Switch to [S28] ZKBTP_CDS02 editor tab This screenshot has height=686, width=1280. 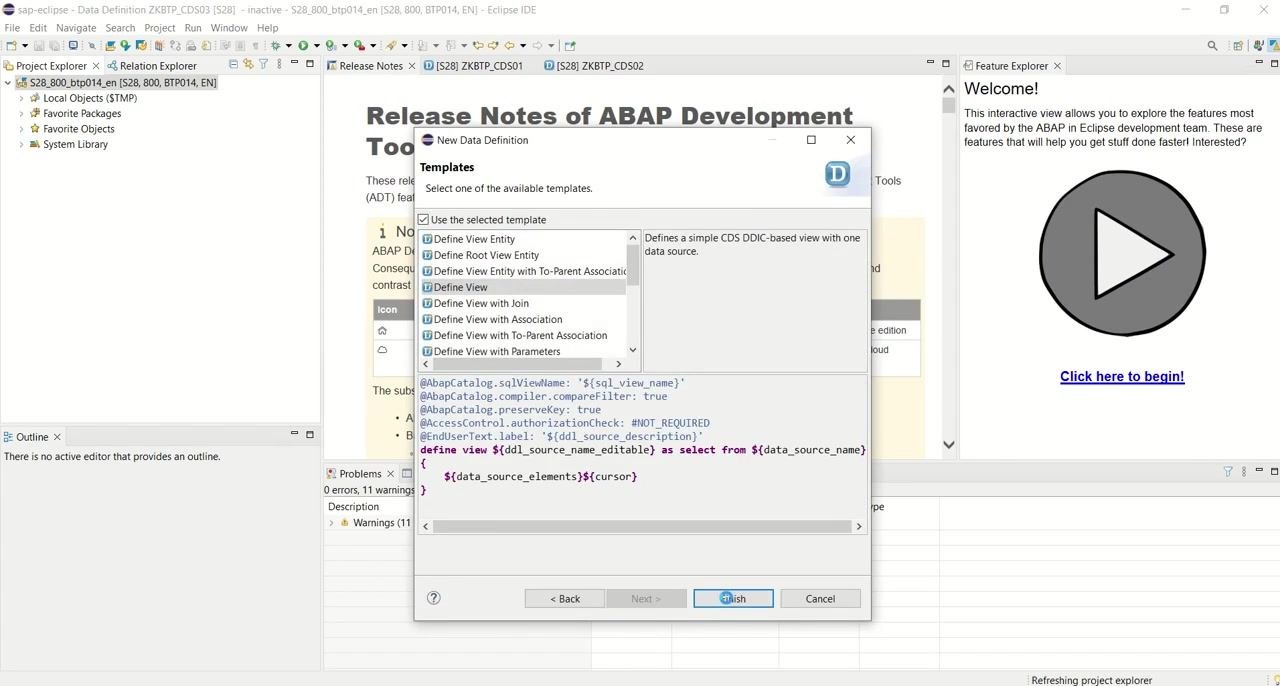pyautogui.click(x=594, y=66)
